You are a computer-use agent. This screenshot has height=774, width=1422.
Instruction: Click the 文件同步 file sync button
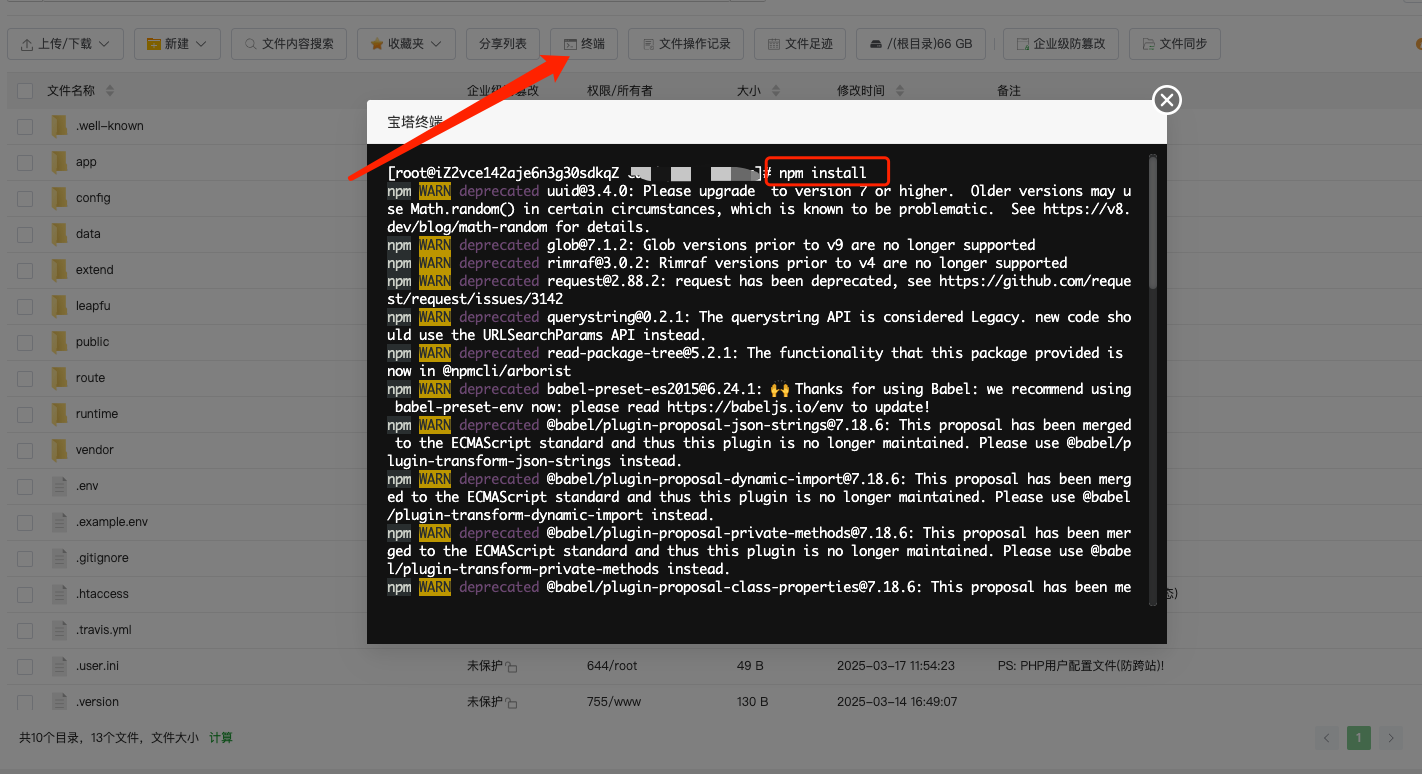[1174, 44]
